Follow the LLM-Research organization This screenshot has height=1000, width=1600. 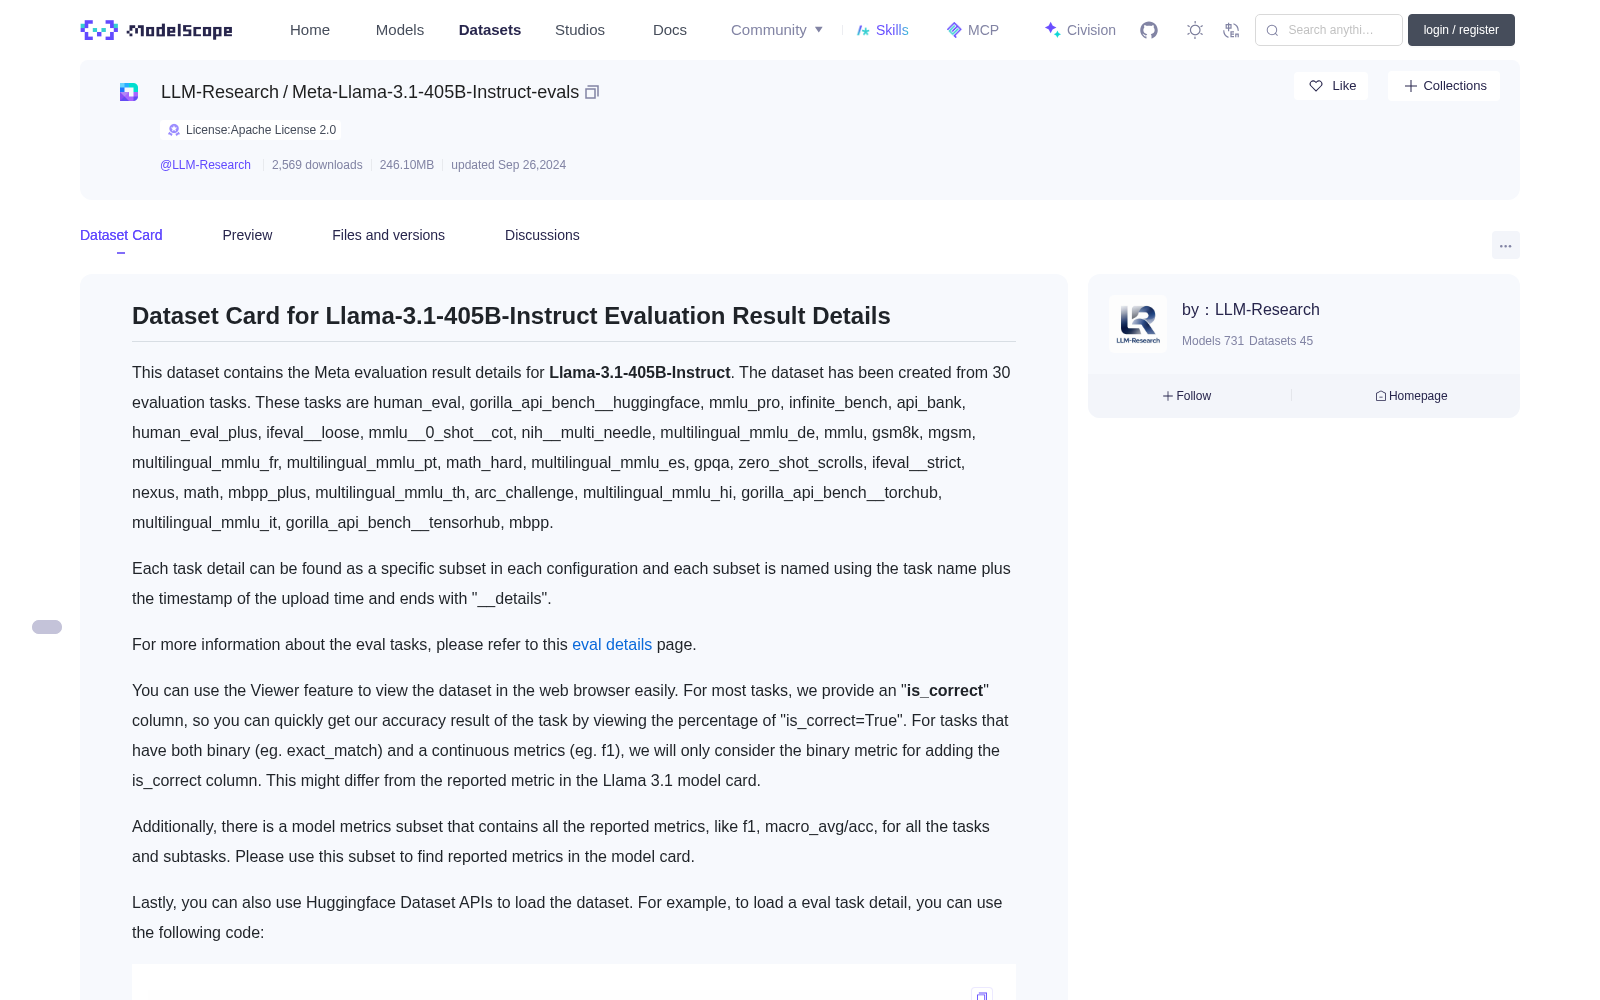click(1187, 396)
